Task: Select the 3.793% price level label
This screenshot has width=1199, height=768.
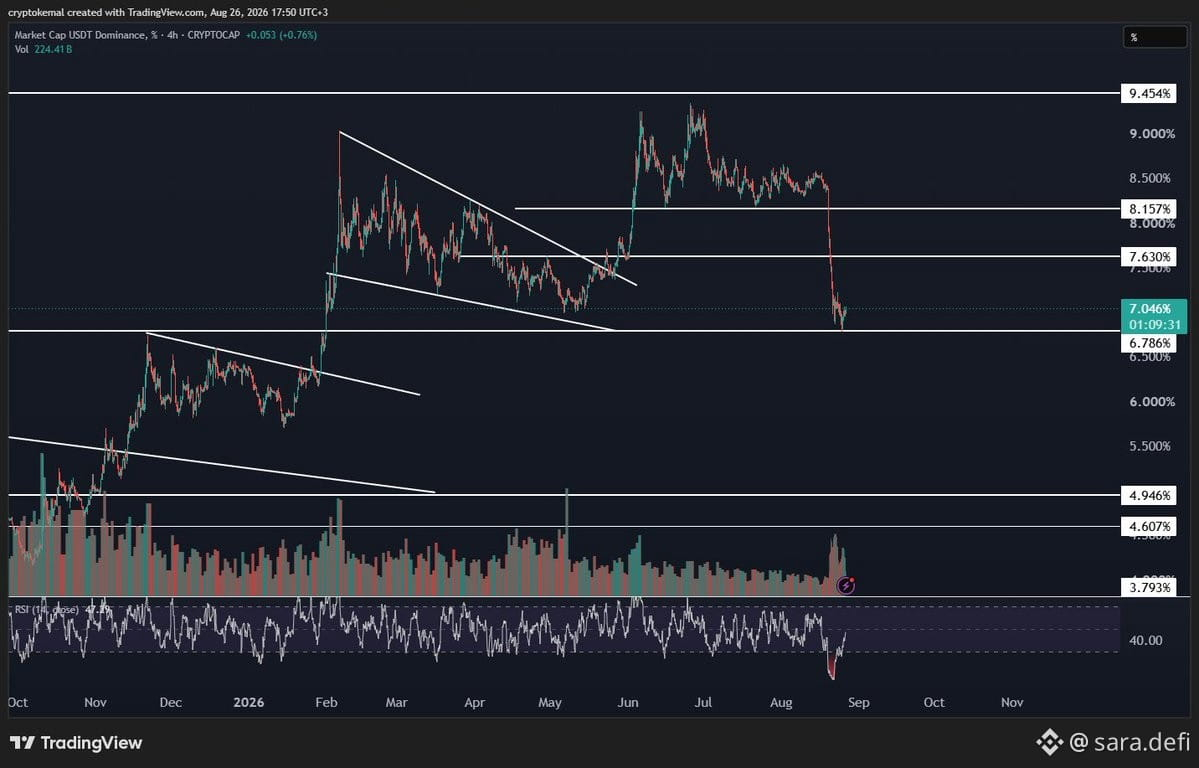Action: pos(1149,587)
